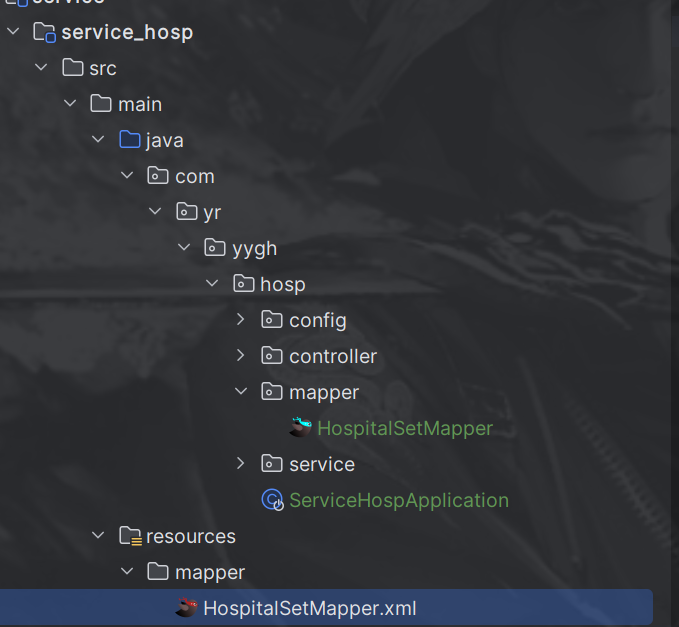The height and width of the screenshot is (627, 679).
Task: Select the yygh package label
Action: [x=255, y=249]
